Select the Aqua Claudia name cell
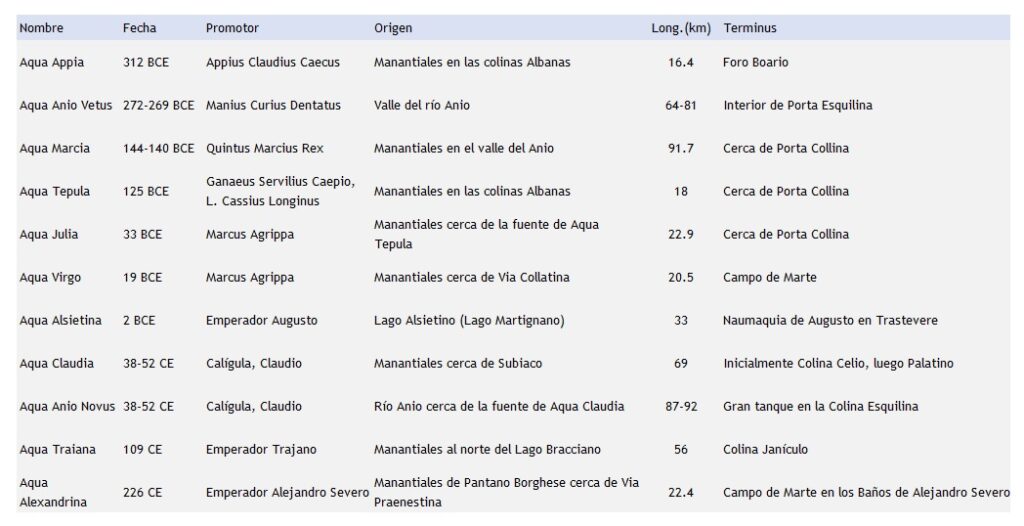The height and width of the screenshot is (526, 1024). (56, 363)
